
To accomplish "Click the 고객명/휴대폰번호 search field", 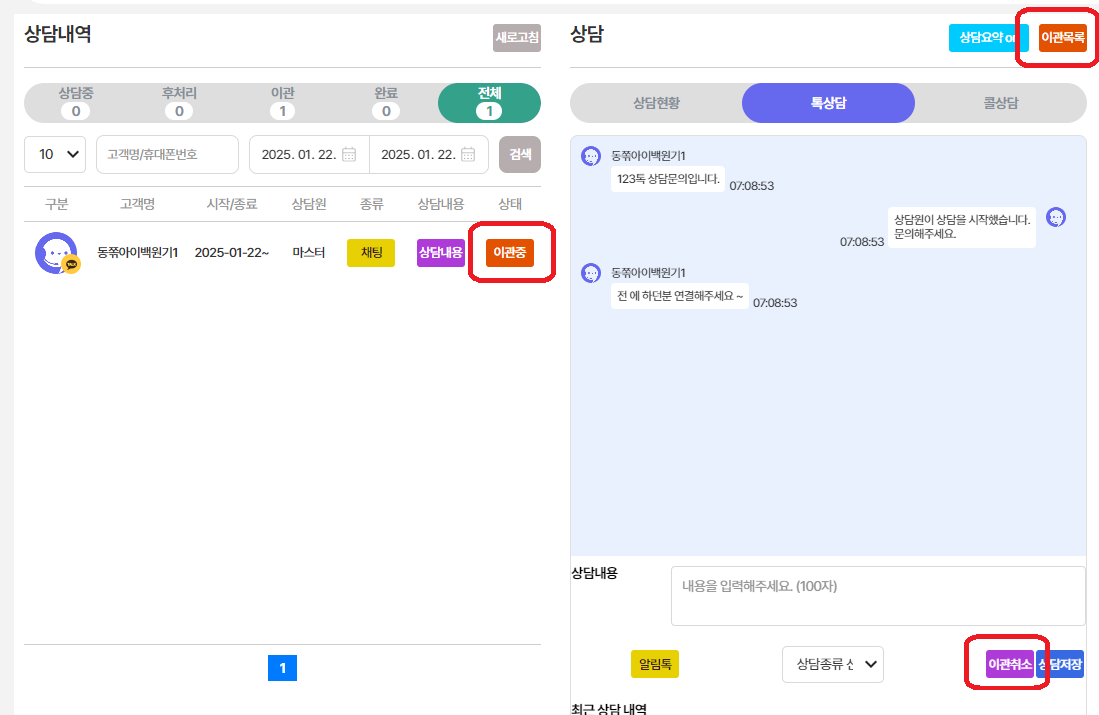I will (x=167, y=154).
